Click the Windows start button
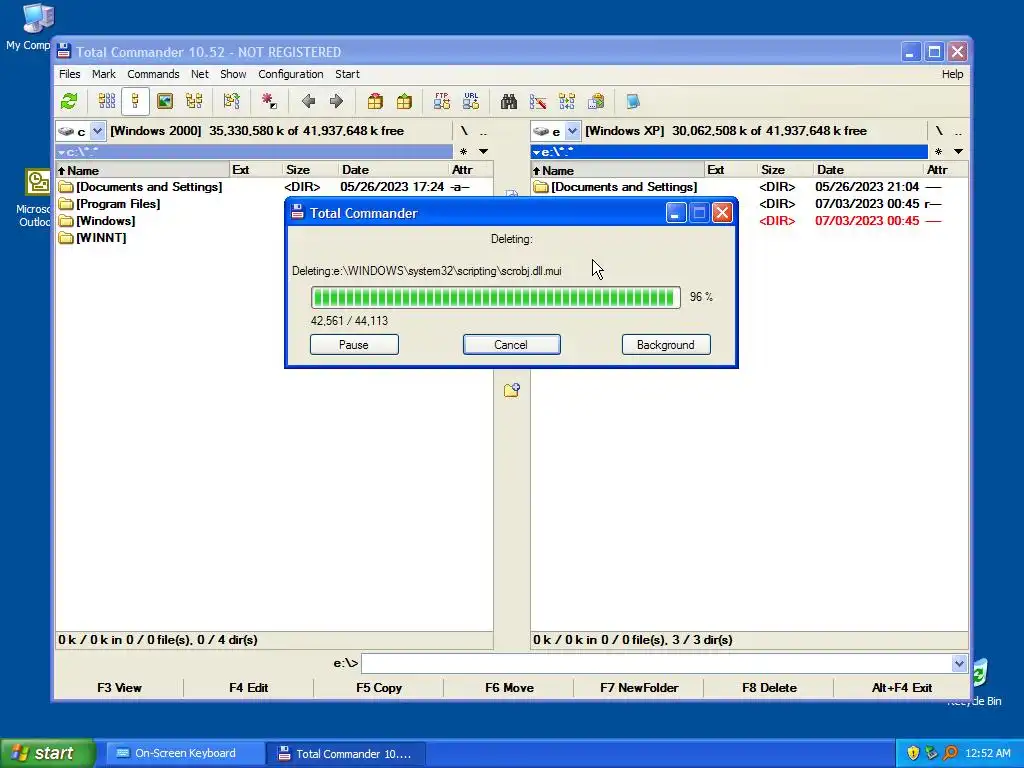This screenshot has width=1024, height=768. (x=46, y=753)
